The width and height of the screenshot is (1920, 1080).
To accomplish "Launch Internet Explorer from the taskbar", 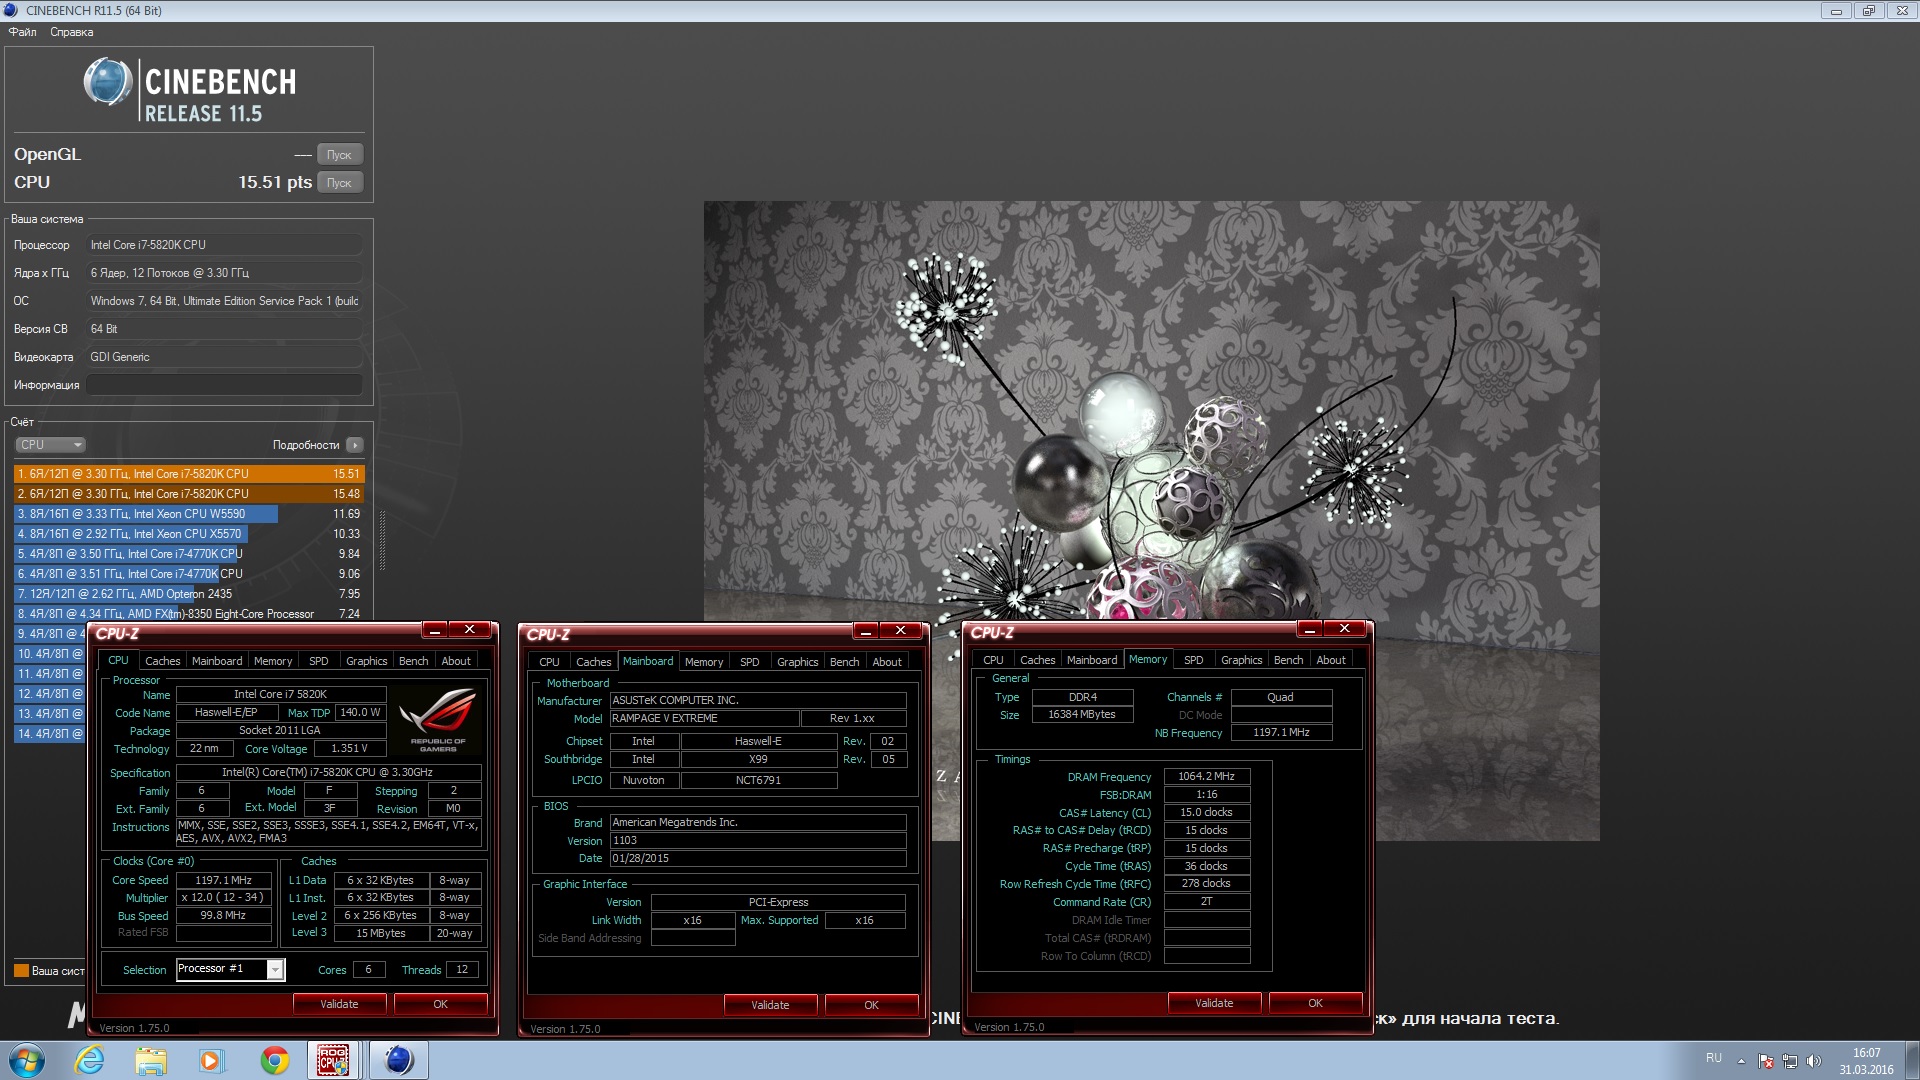I will 90,1060.
